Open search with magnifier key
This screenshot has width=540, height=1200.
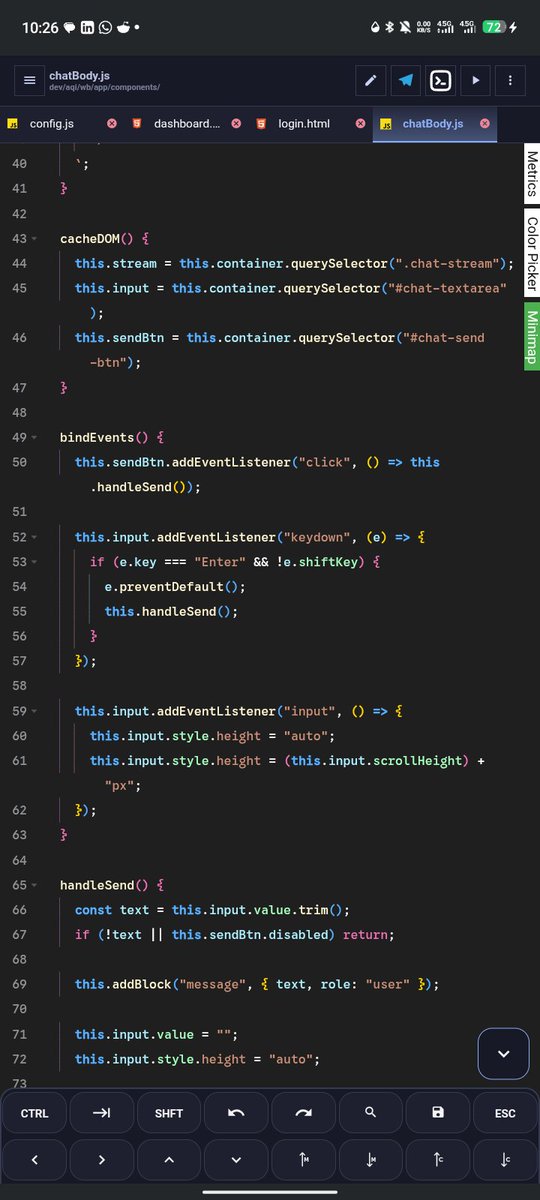(x=371, y=1112)
